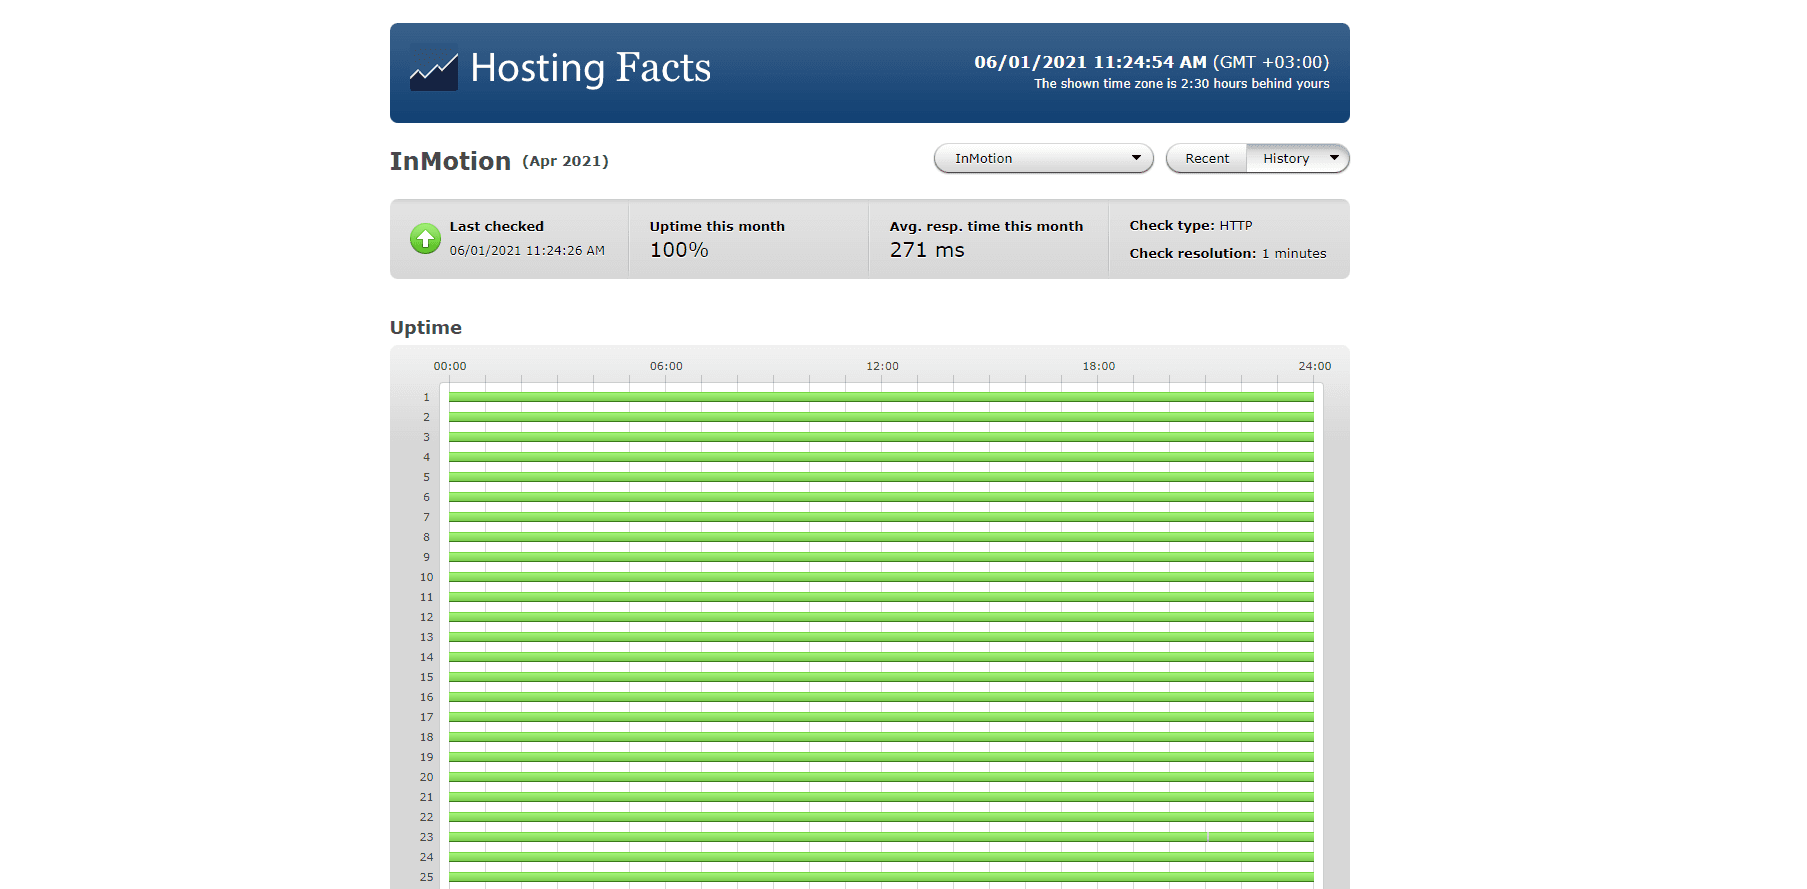Screen dimensions: 1807x889
Task: Click the 06:00 time axis label
Action: (x=666, y=366)
